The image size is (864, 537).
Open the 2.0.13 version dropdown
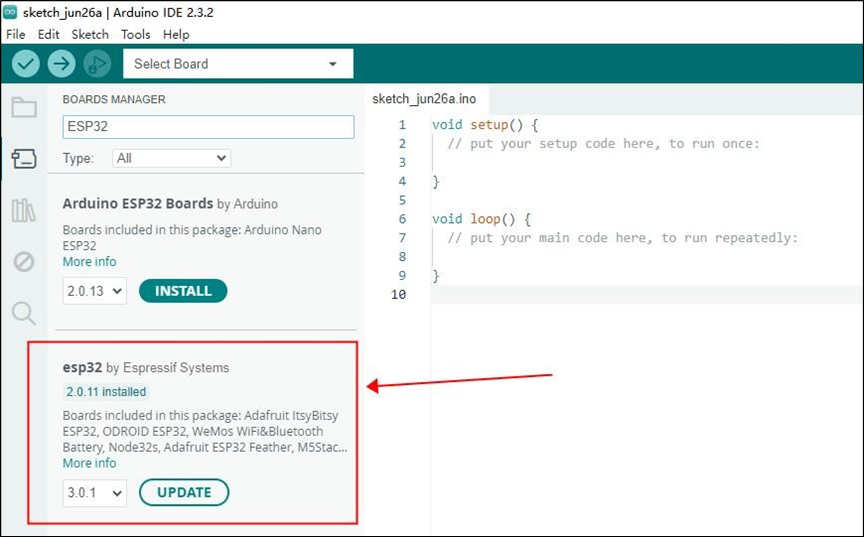click(x=95, y=291)
